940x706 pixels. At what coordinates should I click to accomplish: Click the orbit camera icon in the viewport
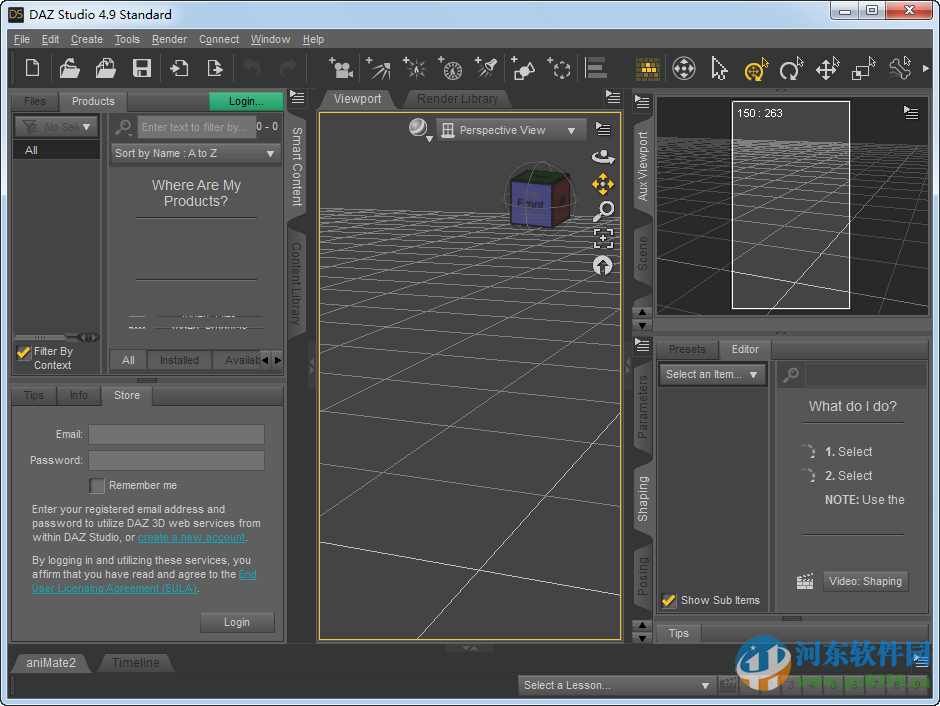[603, 157]
